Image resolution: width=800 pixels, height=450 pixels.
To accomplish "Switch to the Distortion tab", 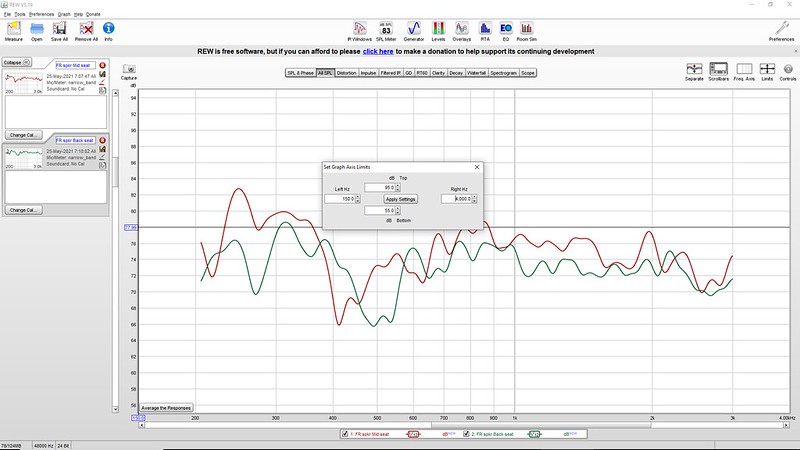I will pos(346,73).
